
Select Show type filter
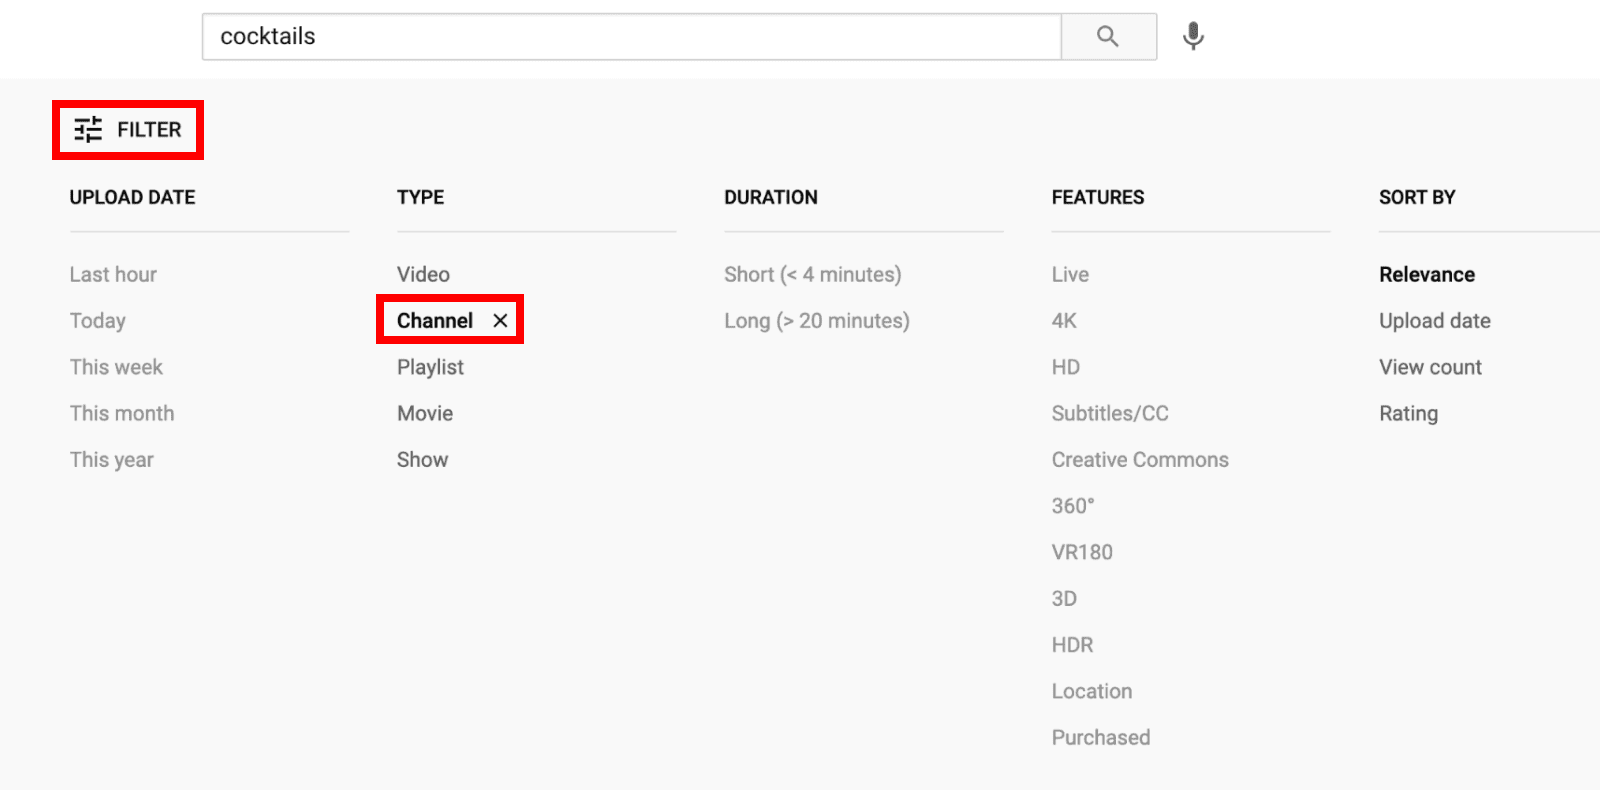(x=422, y=460)
